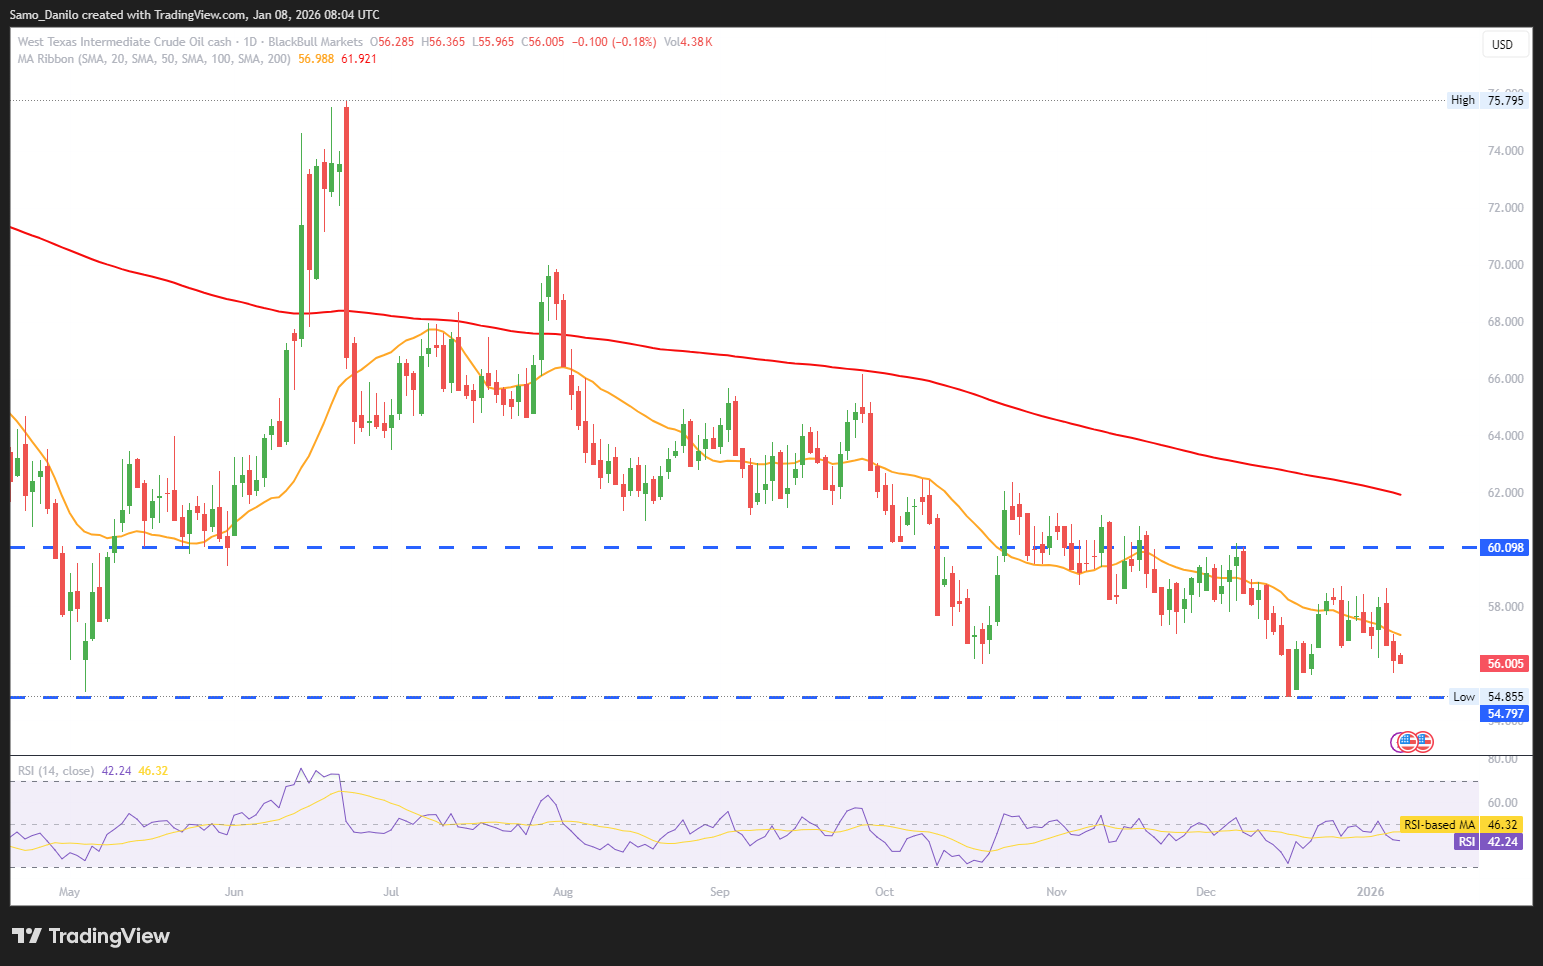Click the High 75.795 label

click(1488, 100)
